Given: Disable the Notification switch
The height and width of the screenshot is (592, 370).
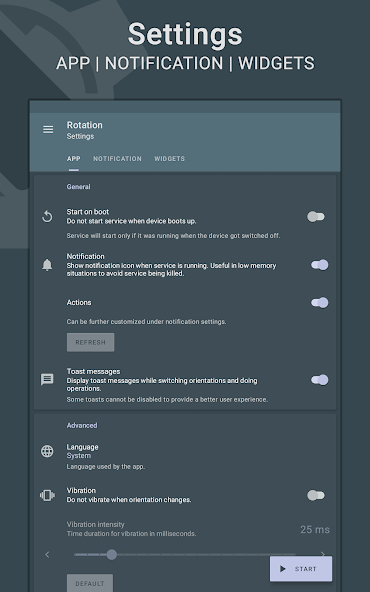Looking at the screenshot, I should 319,265.
